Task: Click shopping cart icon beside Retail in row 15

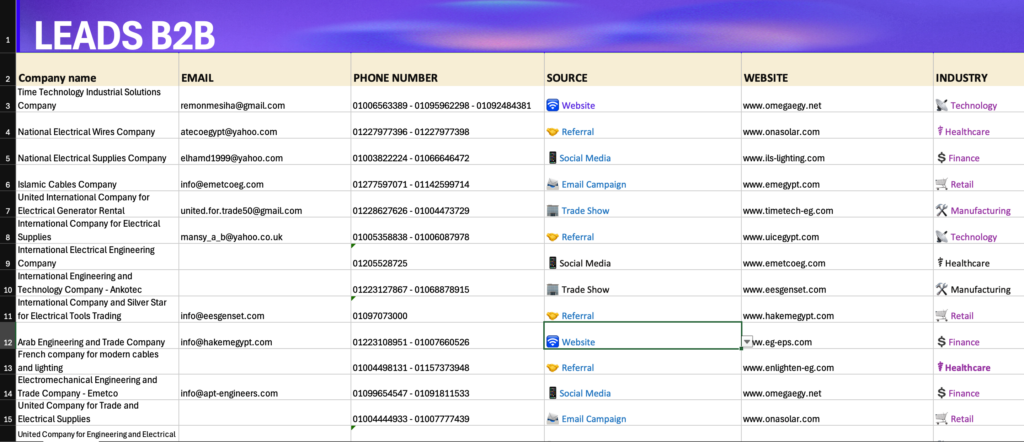Action: pos(942,419)
